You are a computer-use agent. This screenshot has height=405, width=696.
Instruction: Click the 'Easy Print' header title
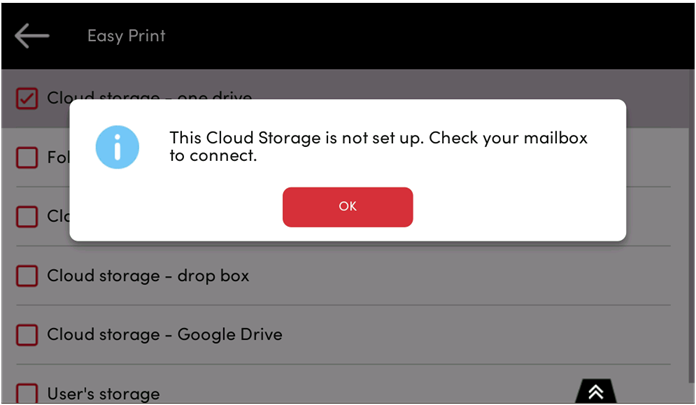pos(126,36)
